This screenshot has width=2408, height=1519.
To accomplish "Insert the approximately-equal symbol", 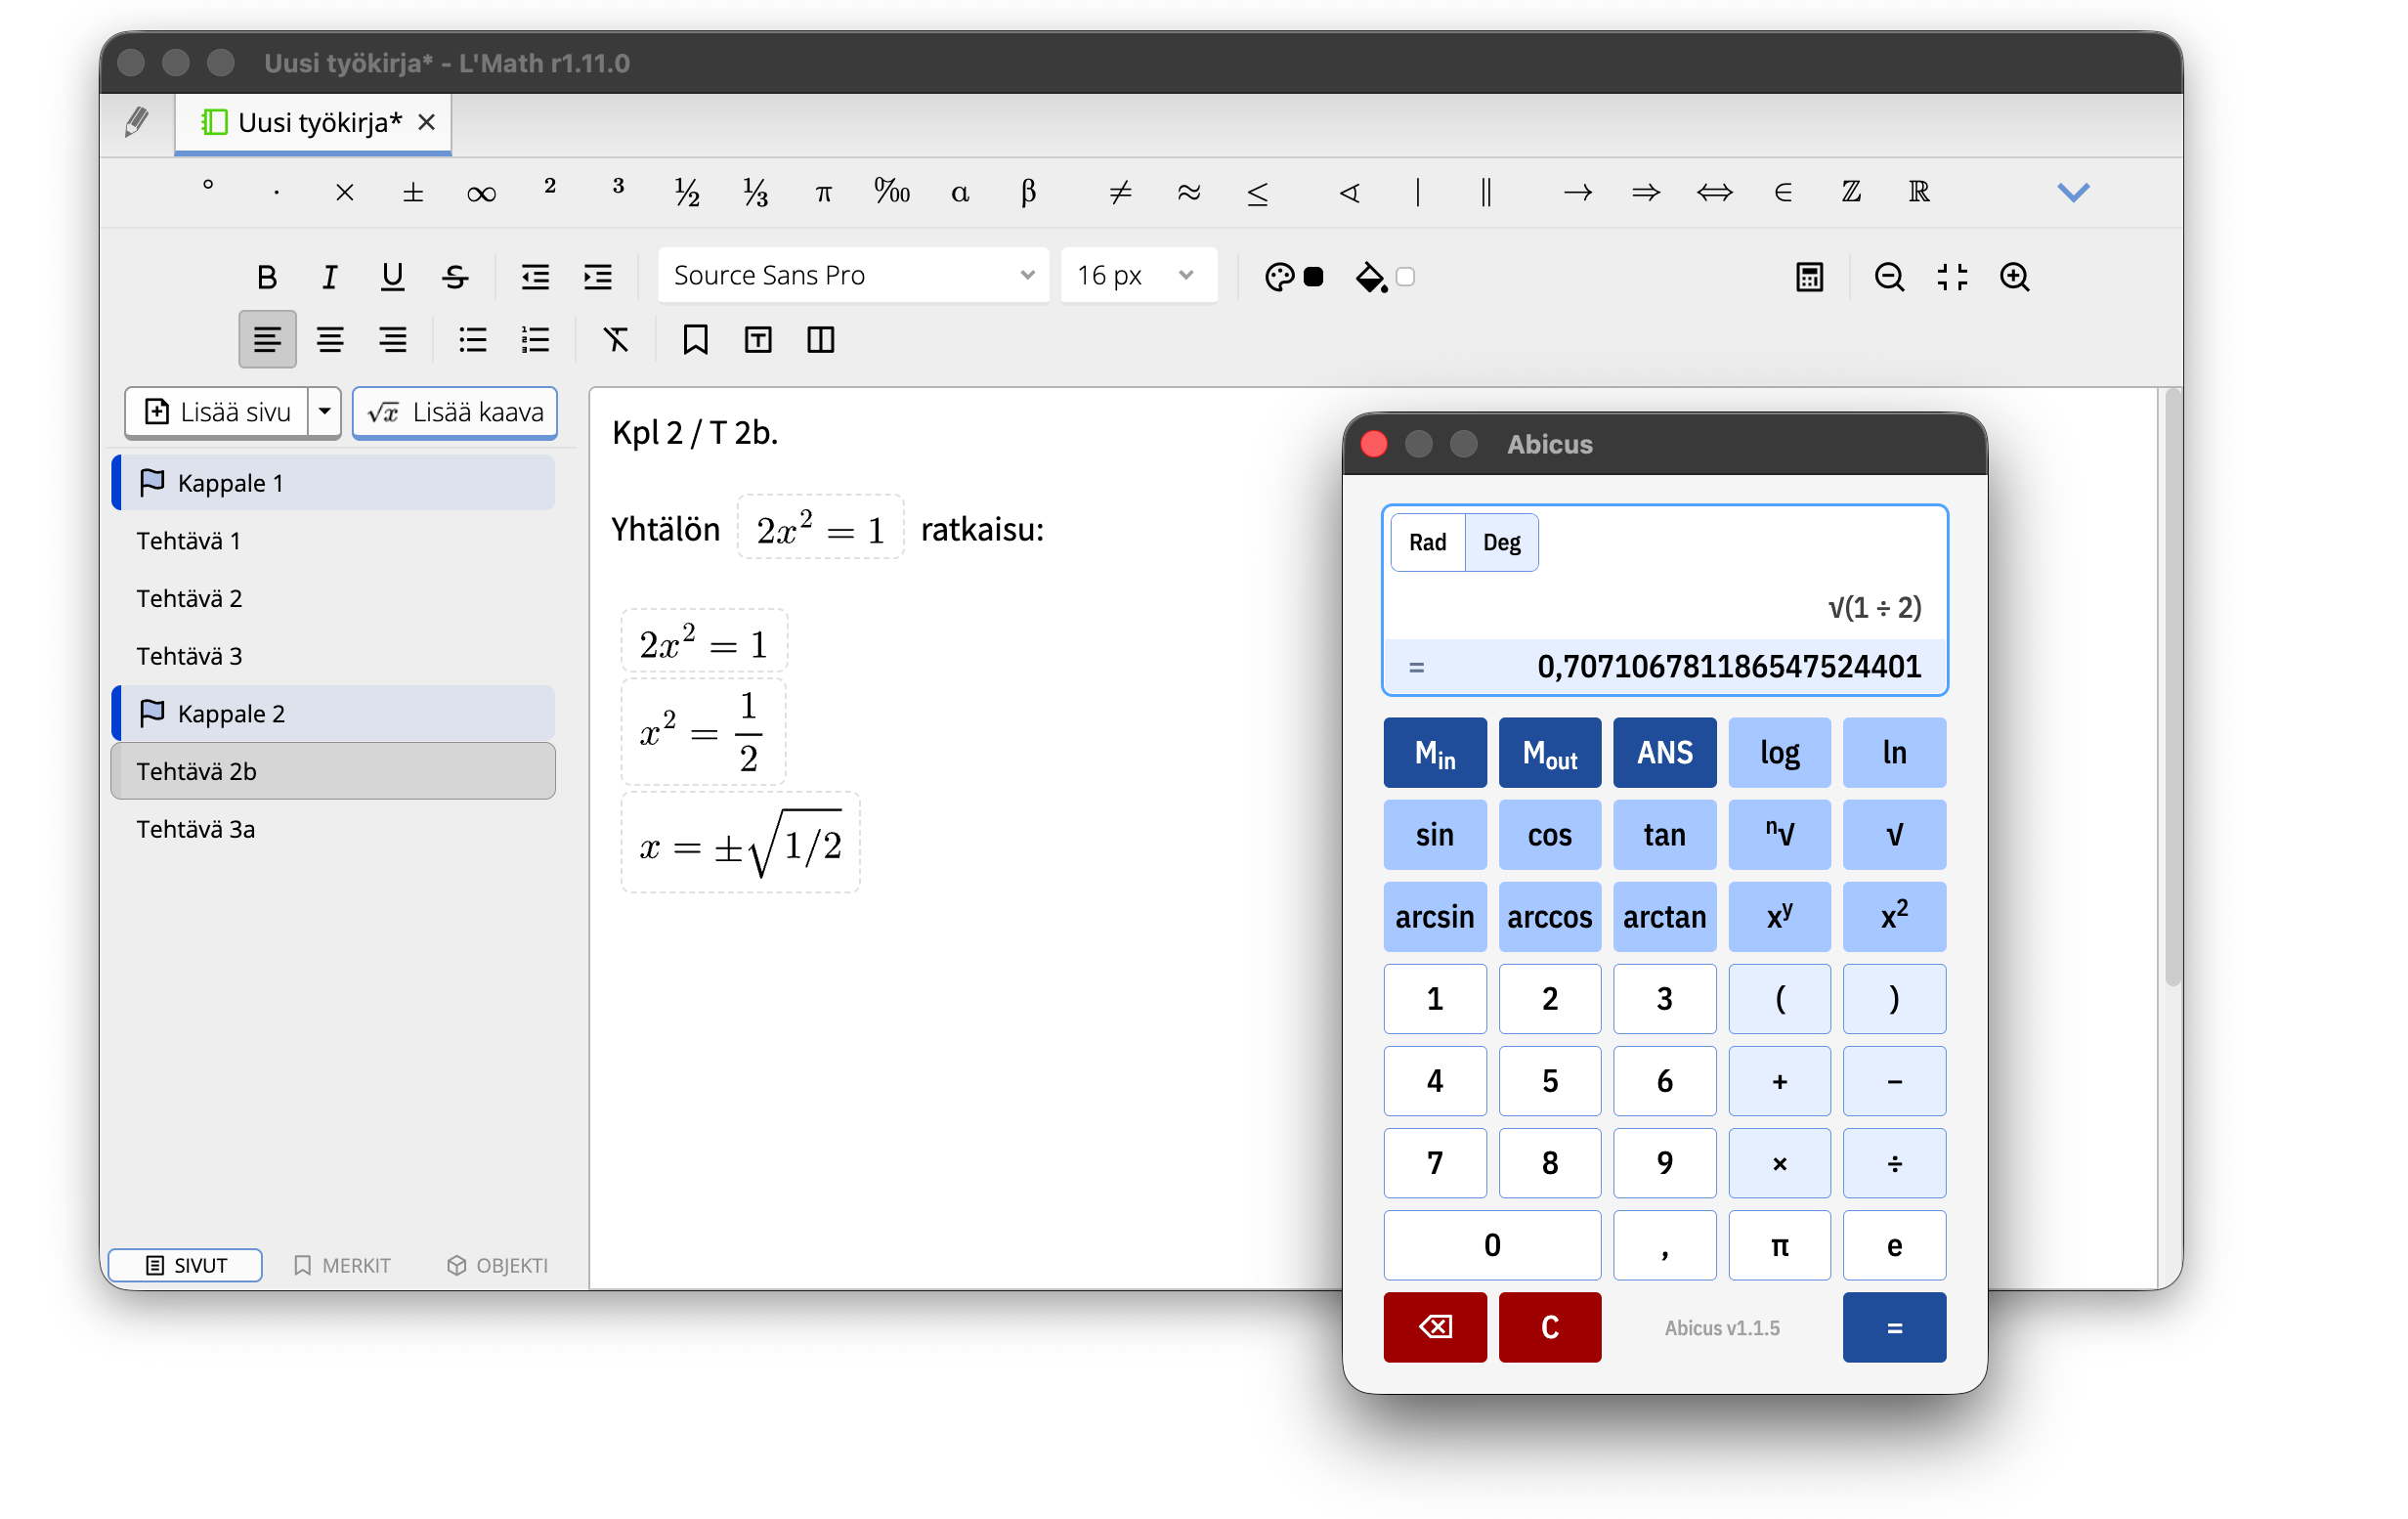I will click(1189, 192).
